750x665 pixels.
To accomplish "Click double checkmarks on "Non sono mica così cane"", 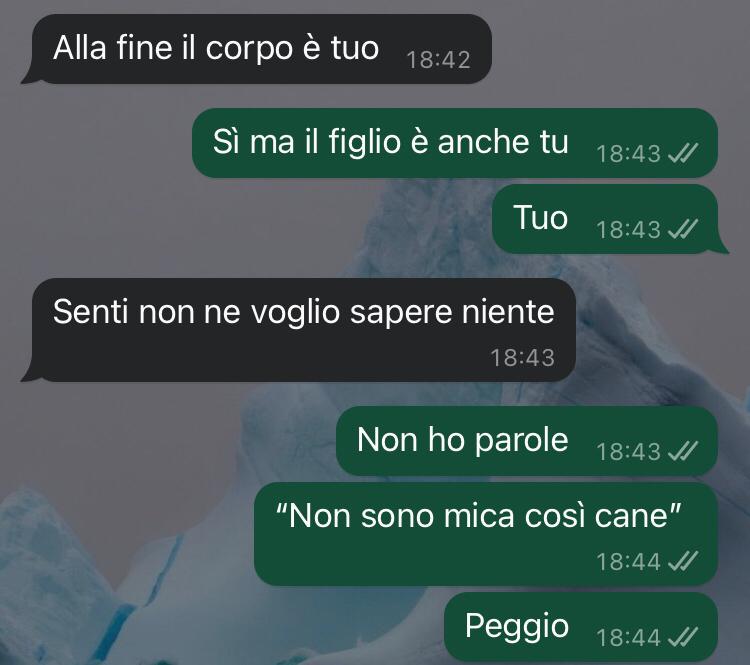I will tap(683, 561).
